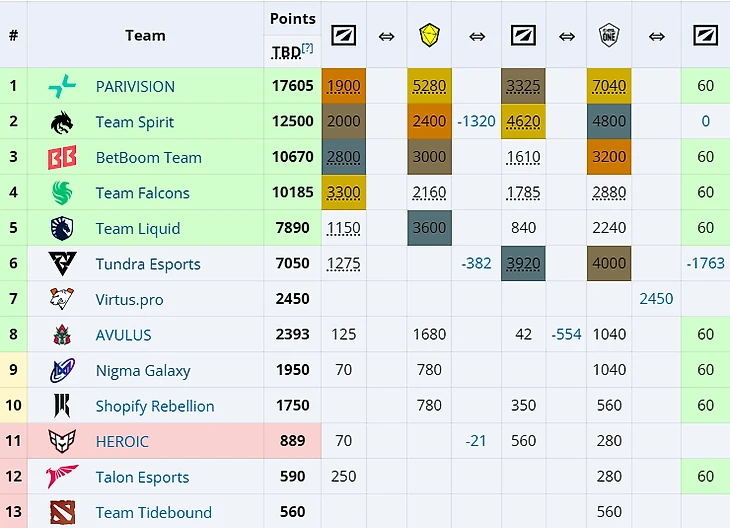Click the # rank column header

tap(14, 35)
